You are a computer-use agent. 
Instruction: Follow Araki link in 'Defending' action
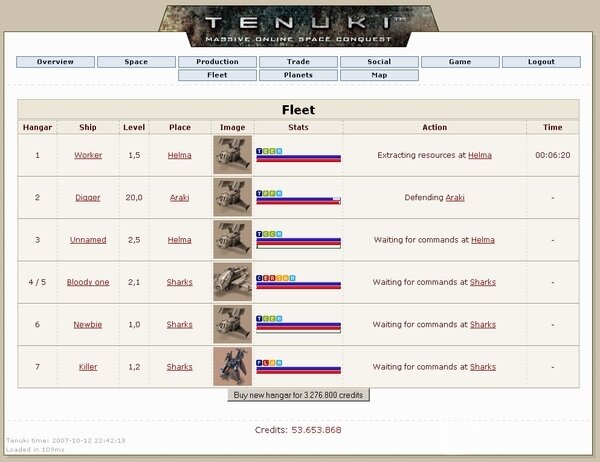455,198
